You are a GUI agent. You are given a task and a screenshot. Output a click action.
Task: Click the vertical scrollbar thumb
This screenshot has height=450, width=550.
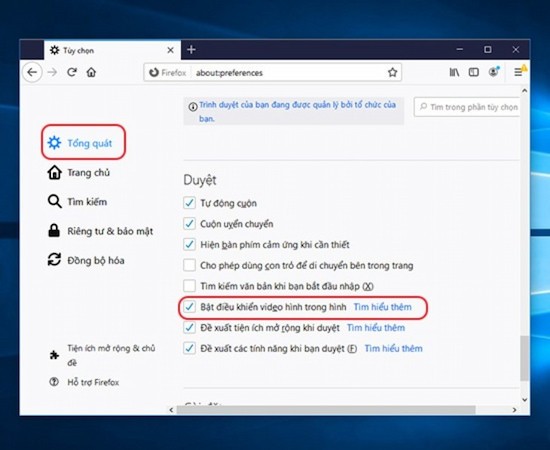524,358
